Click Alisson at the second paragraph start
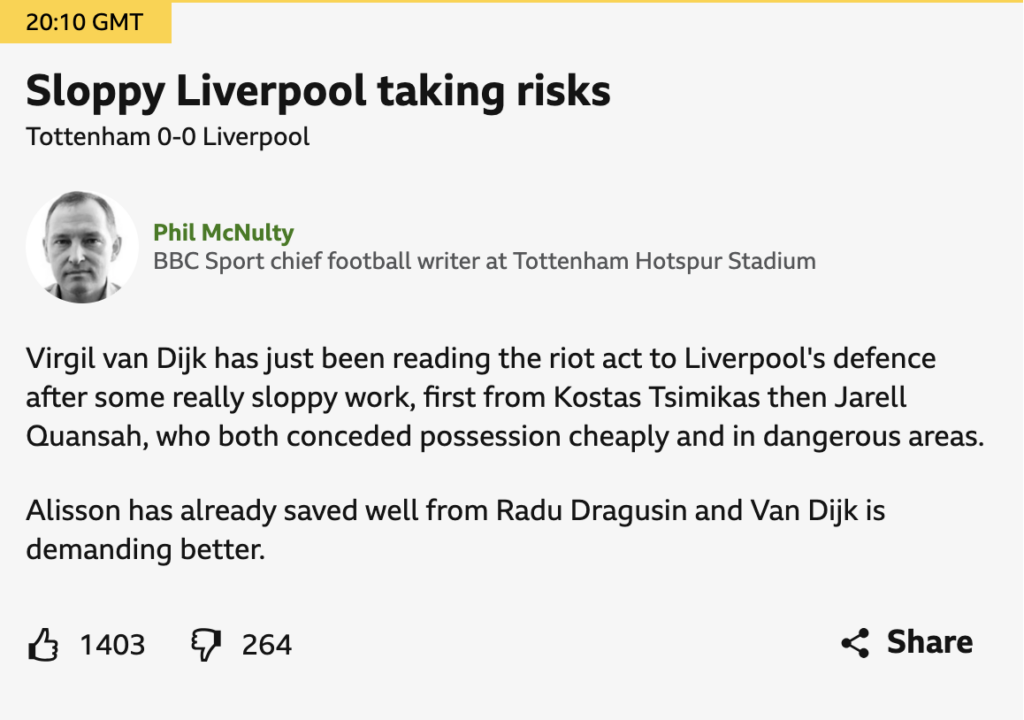This screenshot has width=1024, height=720. click(73, 511)
